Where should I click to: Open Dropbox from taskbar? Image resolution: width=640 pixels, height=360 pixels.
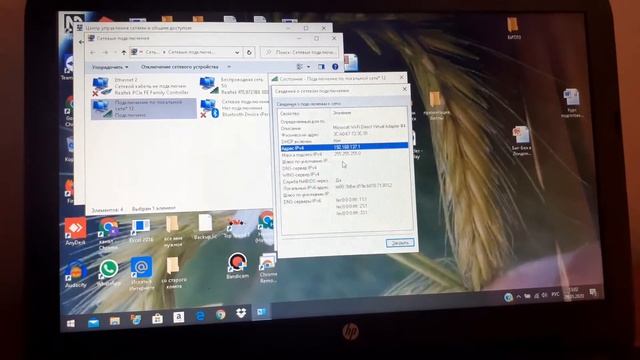[x=241, y=313]
